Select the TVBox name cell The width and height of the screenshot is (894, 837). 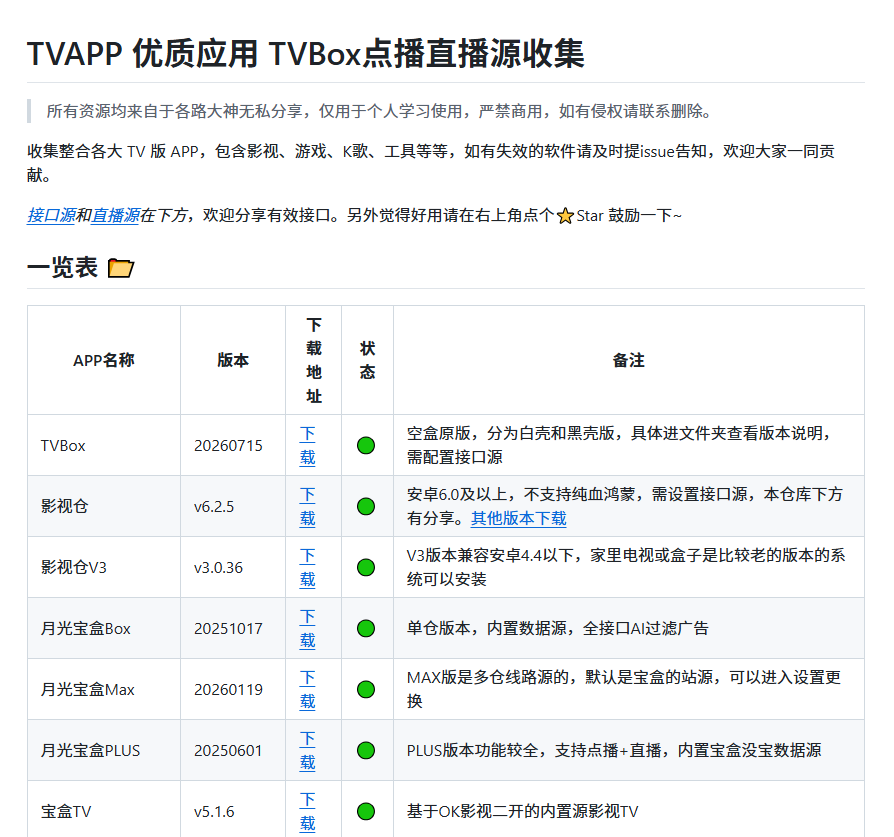(x=104, y=445)
